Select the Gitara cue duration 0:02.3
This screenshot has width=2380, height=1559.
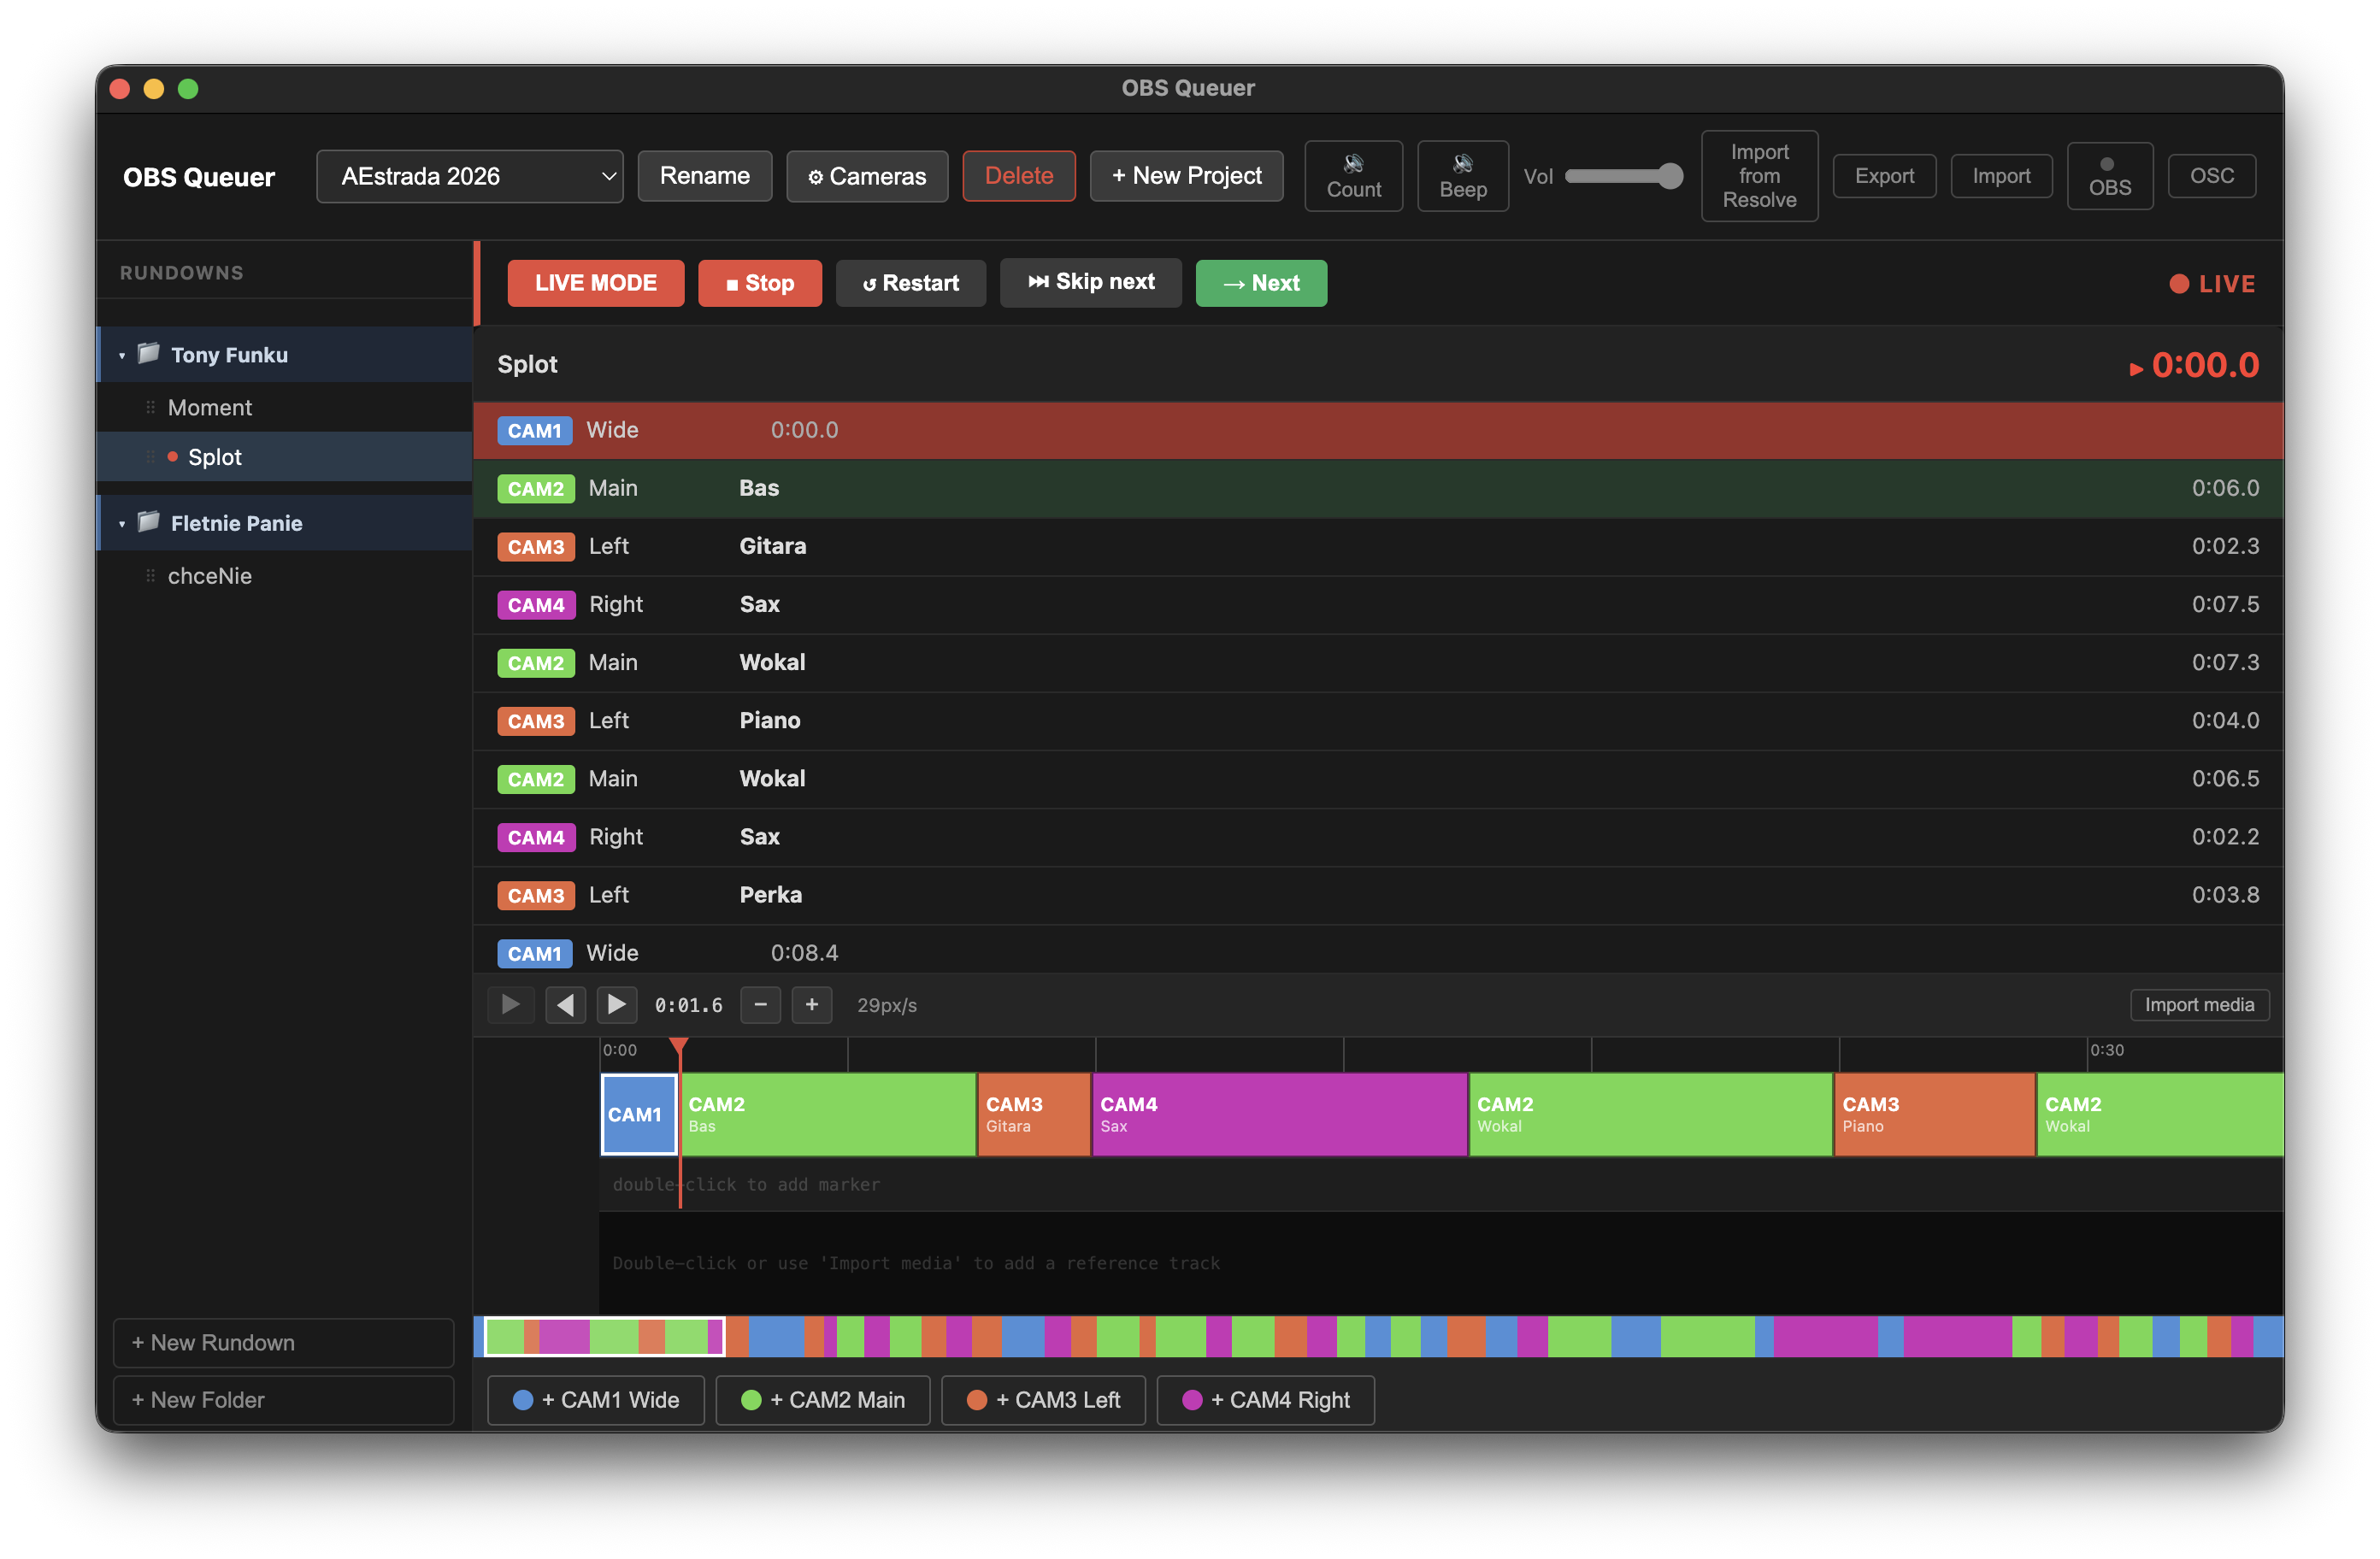point(2225,546)
